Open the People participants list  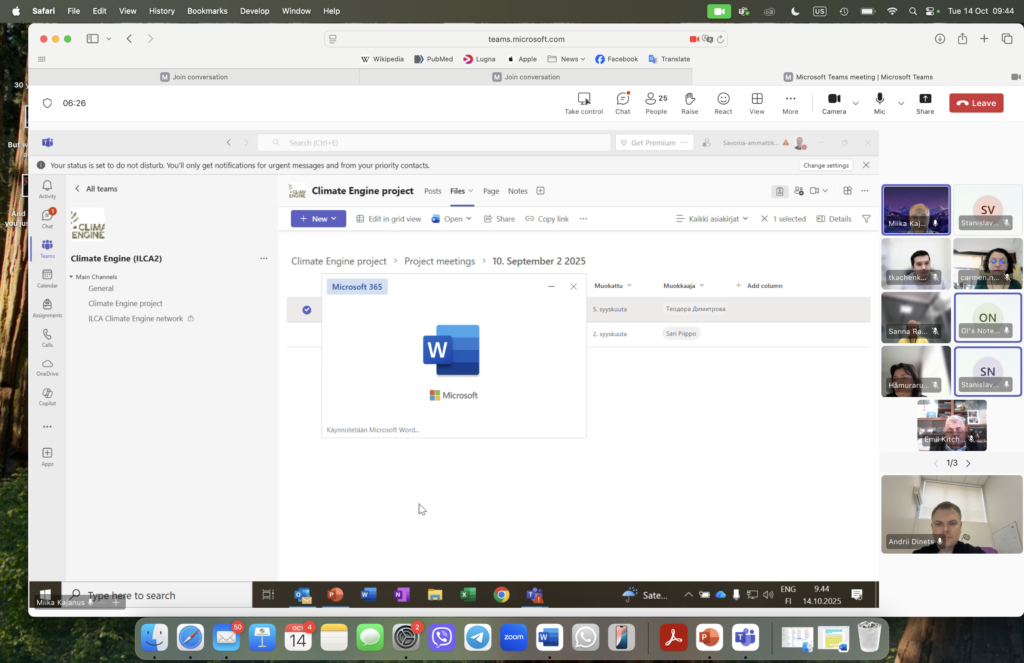[x=656, y=102]
